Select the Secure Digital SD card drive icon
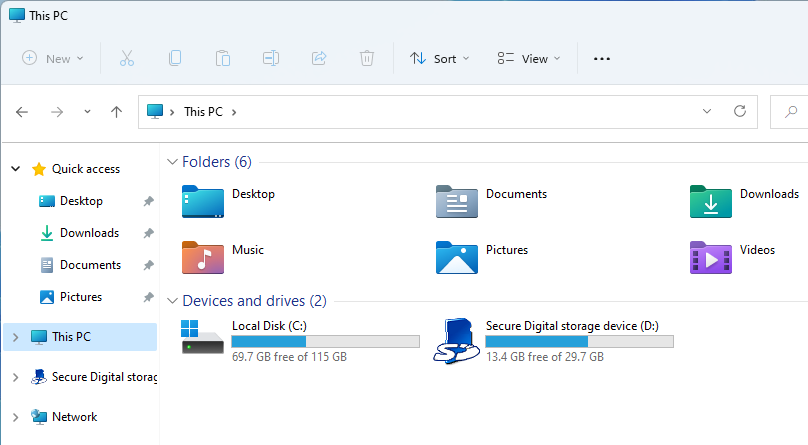 tap(457, 340)
